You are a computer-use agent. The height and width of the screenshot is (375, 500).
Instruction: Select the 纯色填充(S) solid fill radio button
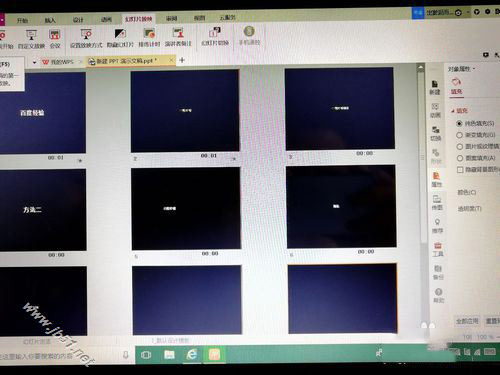point(459,123)
